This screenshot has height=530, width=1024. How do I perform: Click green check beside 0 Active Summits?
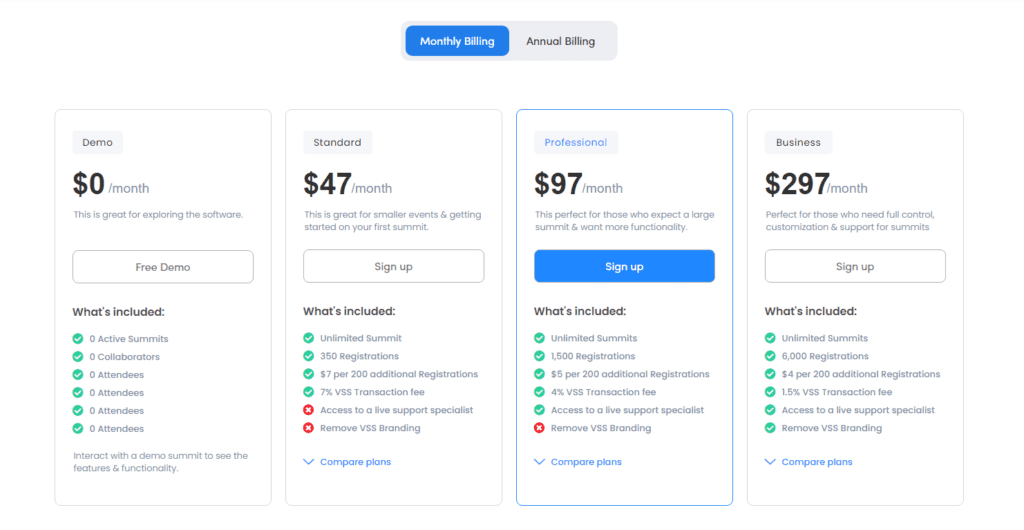pyautogui.click(x=78, y=338)
